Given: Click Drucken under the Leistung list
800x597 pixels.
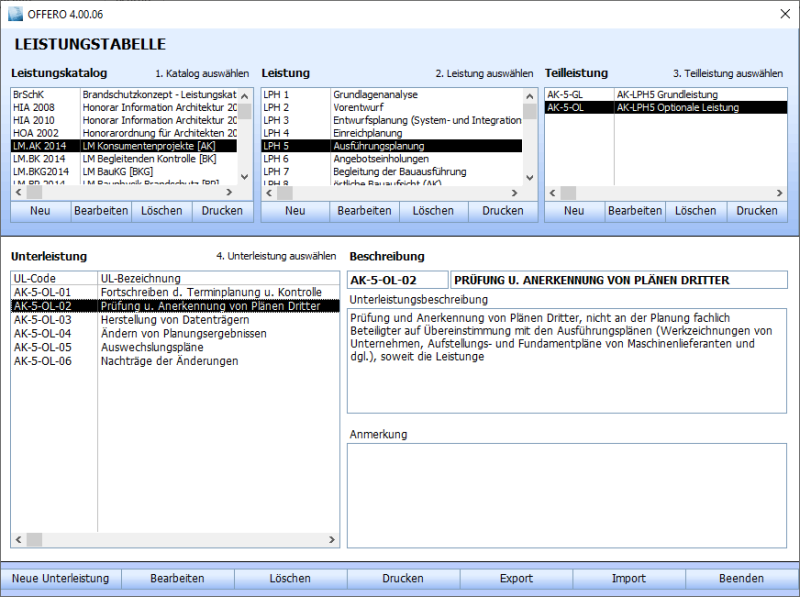Looking at the screenshot, I should [503, 211].
